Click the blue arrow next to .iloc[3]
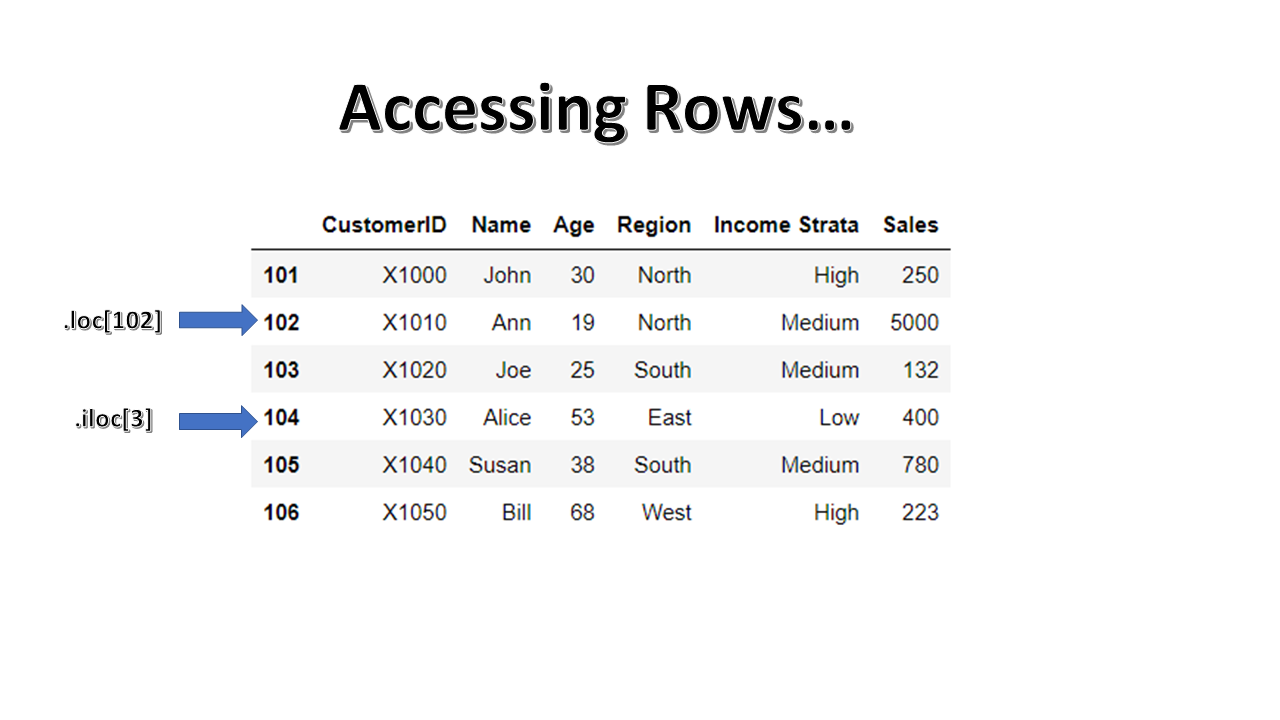Screen dimensions: 1280x720 219,420
